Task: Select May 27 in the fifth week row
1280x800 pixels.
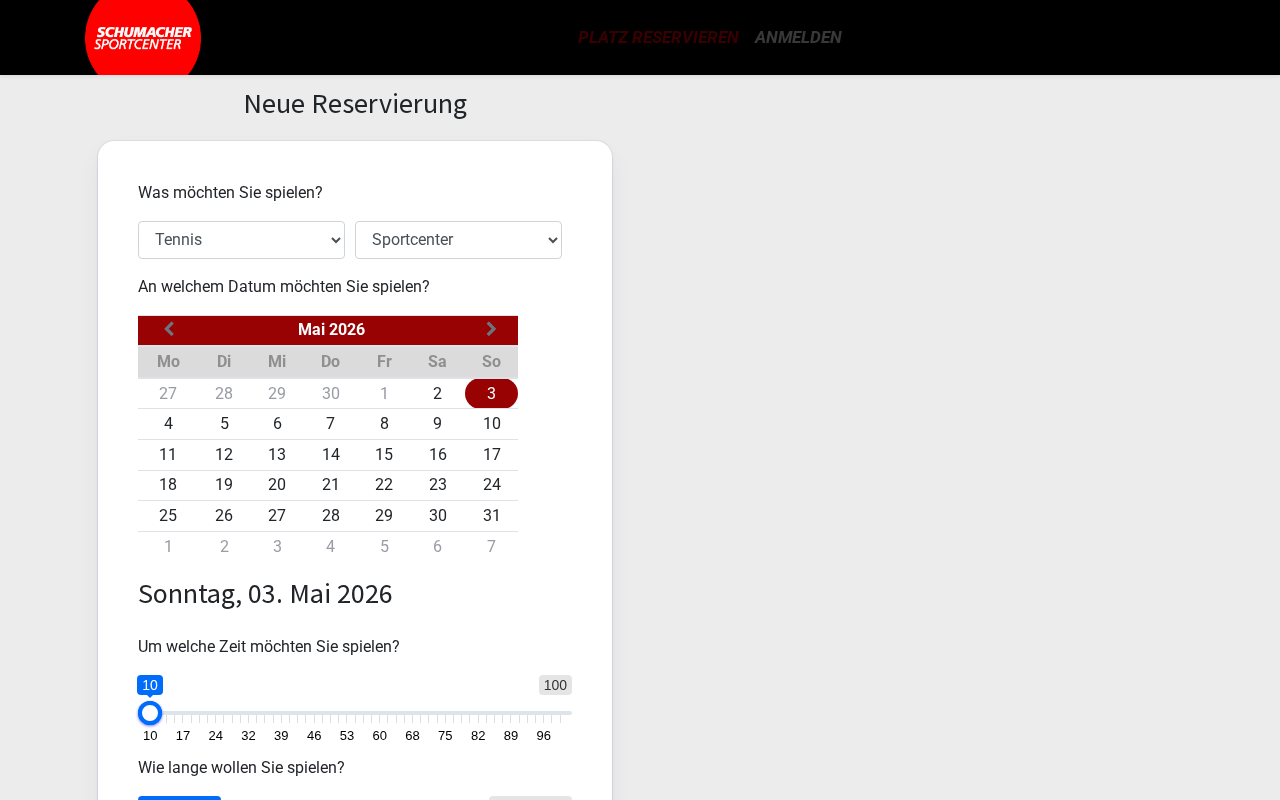Action: click(x=277, y=516)
